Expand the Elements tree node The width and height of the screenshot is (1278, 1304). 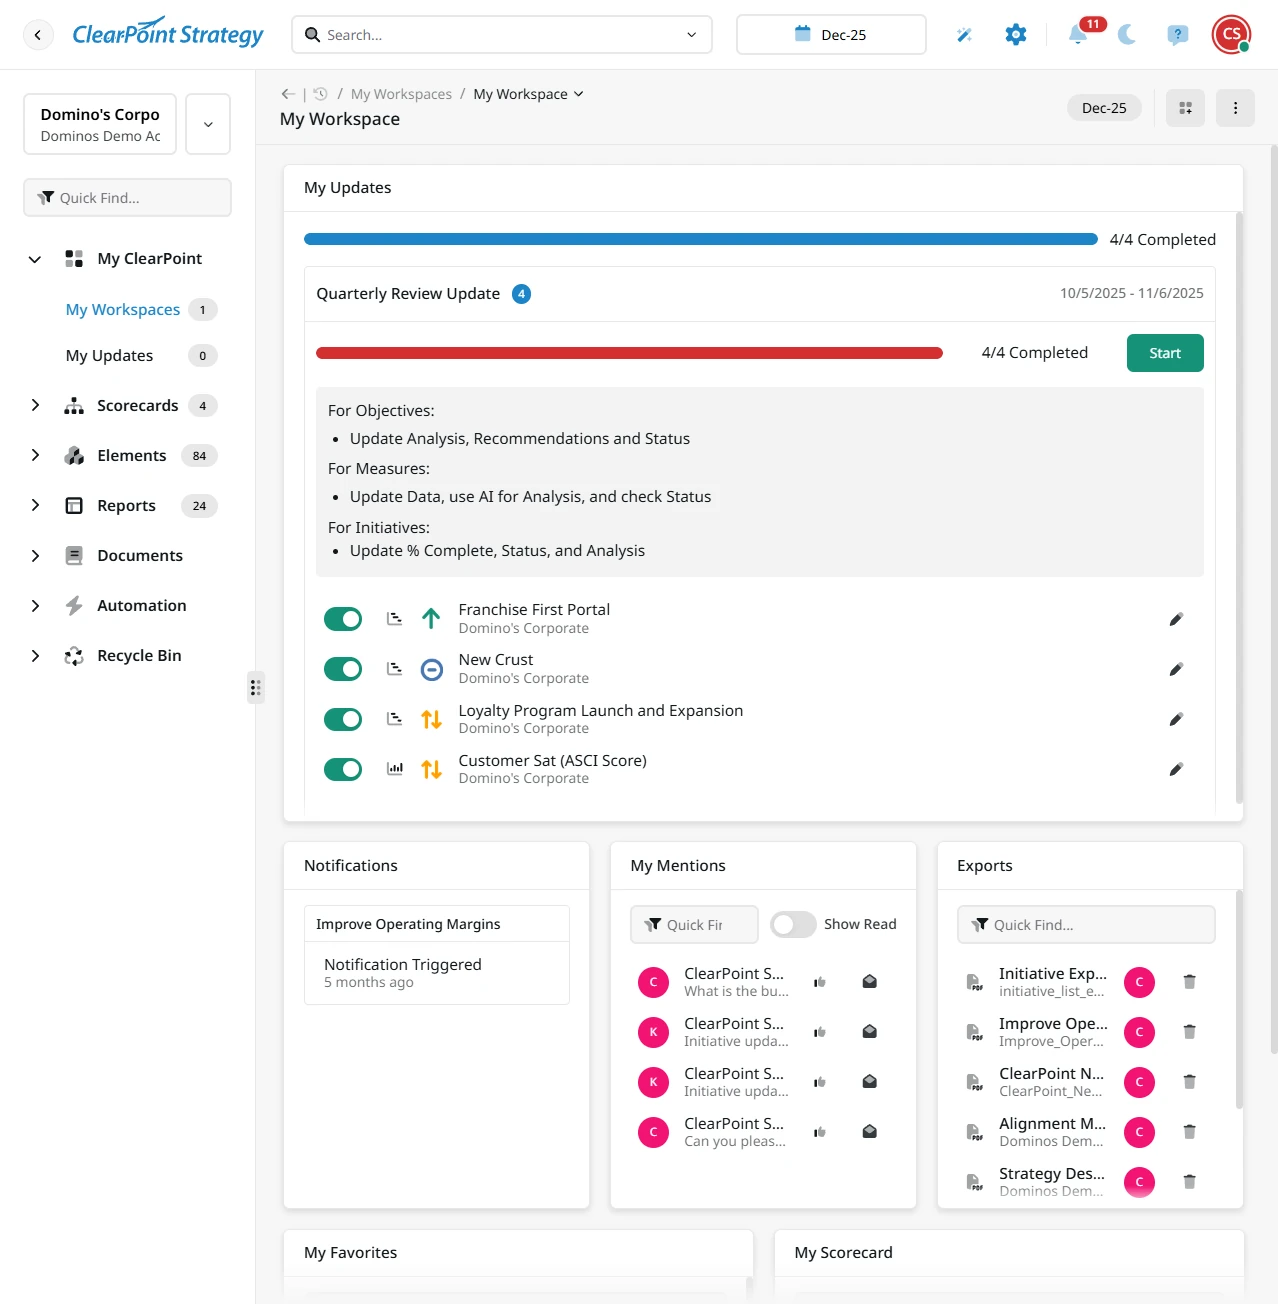(x=35, y=455)
